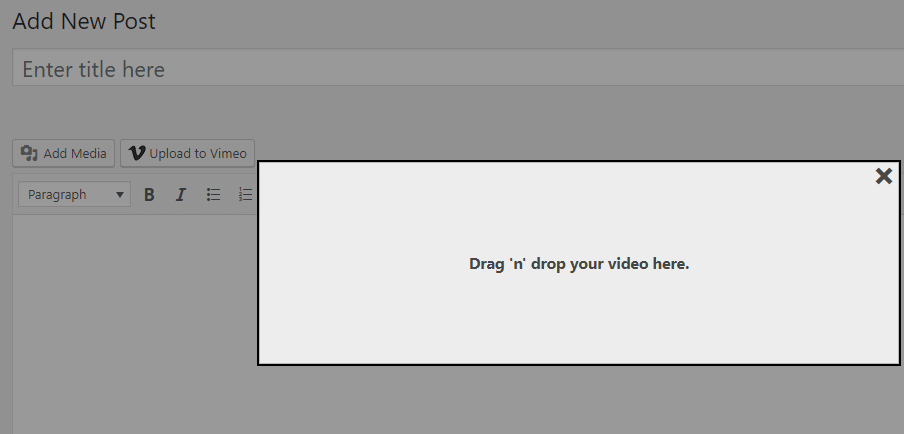Image resolution: width=904 pixels, height=434 pixels.
Task: Click the Add Media button
Action: pos(63,153)
